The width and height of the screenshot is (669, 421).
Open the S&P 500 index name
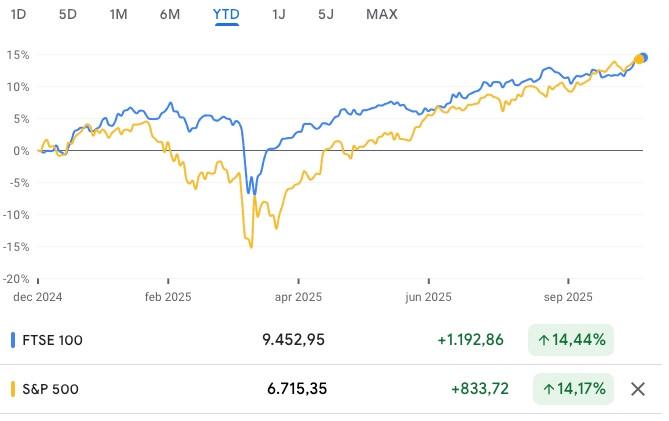click(52, 388)
